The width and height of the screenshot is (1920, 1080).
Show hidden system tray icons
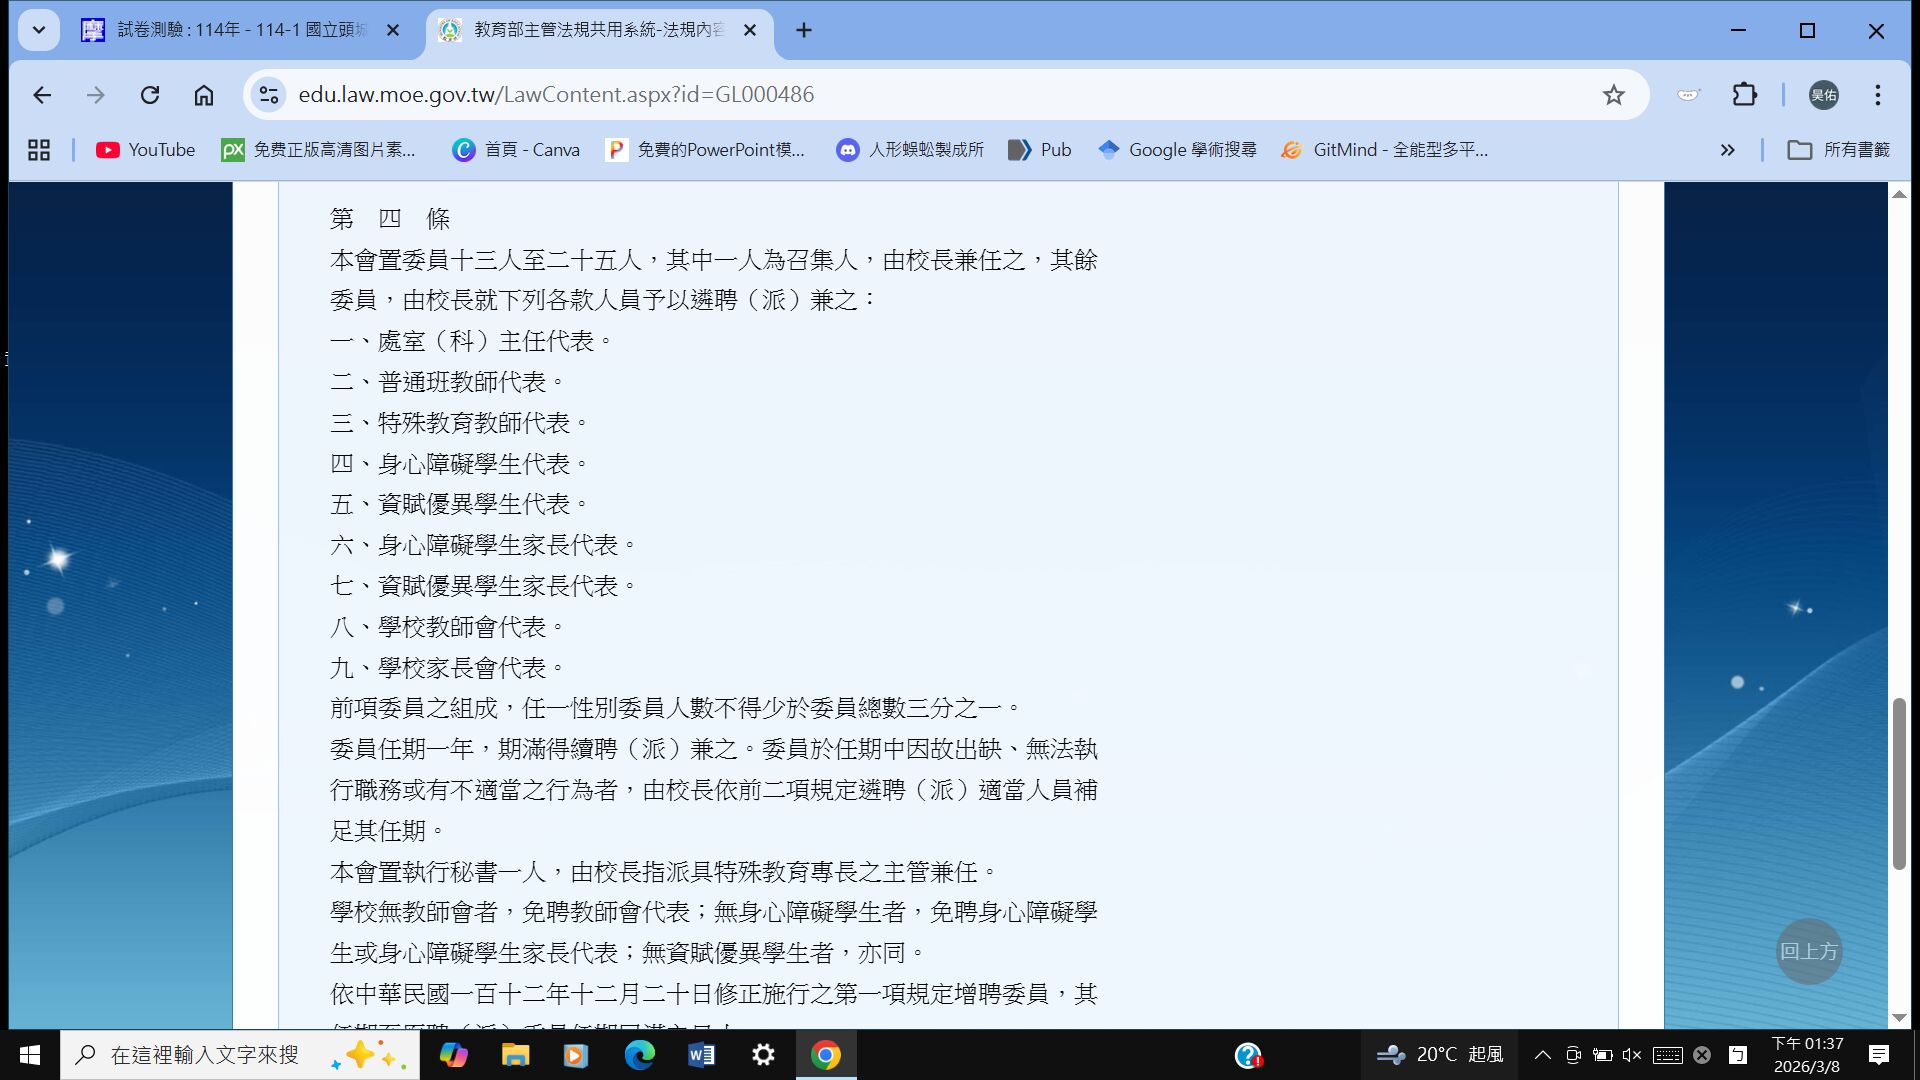[1542, 1055]
